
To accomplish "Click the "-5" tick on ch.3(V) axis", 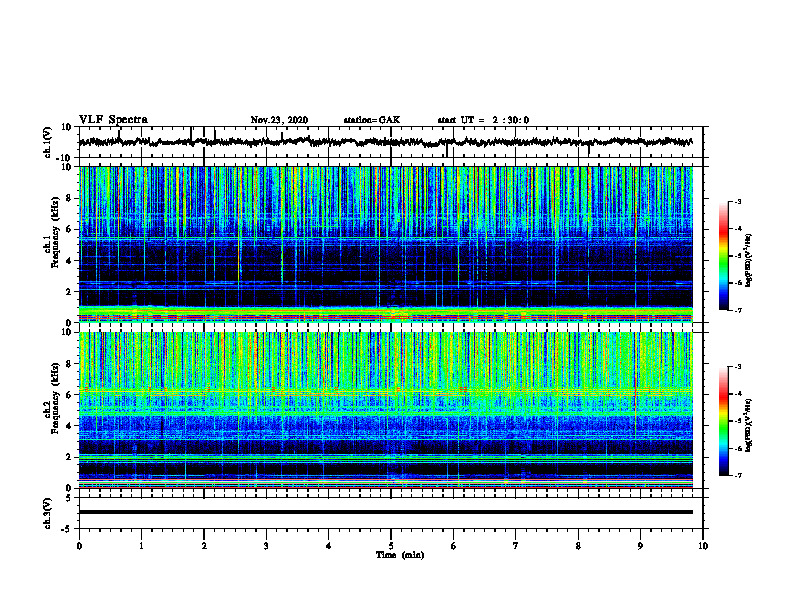I will pos(68,529).
